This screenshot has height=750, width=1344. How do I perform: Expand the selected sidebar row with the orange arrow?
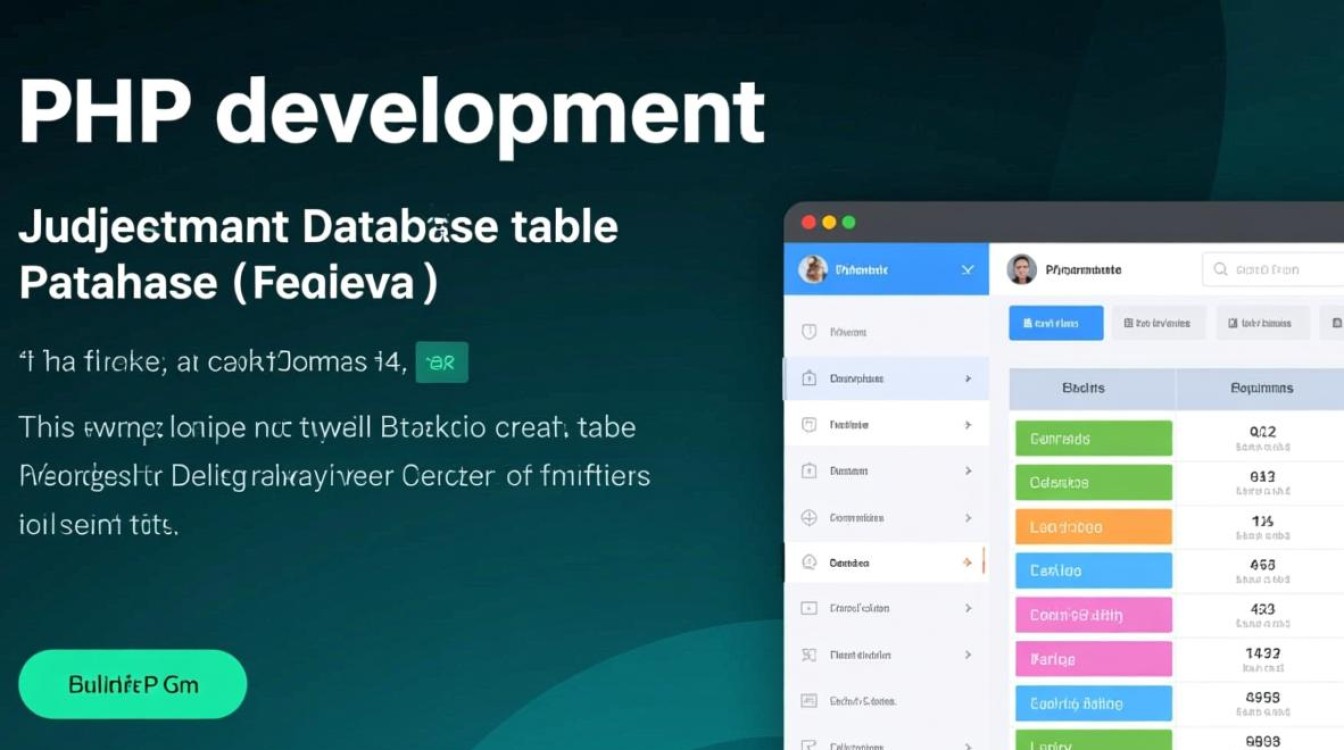tap(967, 563)
